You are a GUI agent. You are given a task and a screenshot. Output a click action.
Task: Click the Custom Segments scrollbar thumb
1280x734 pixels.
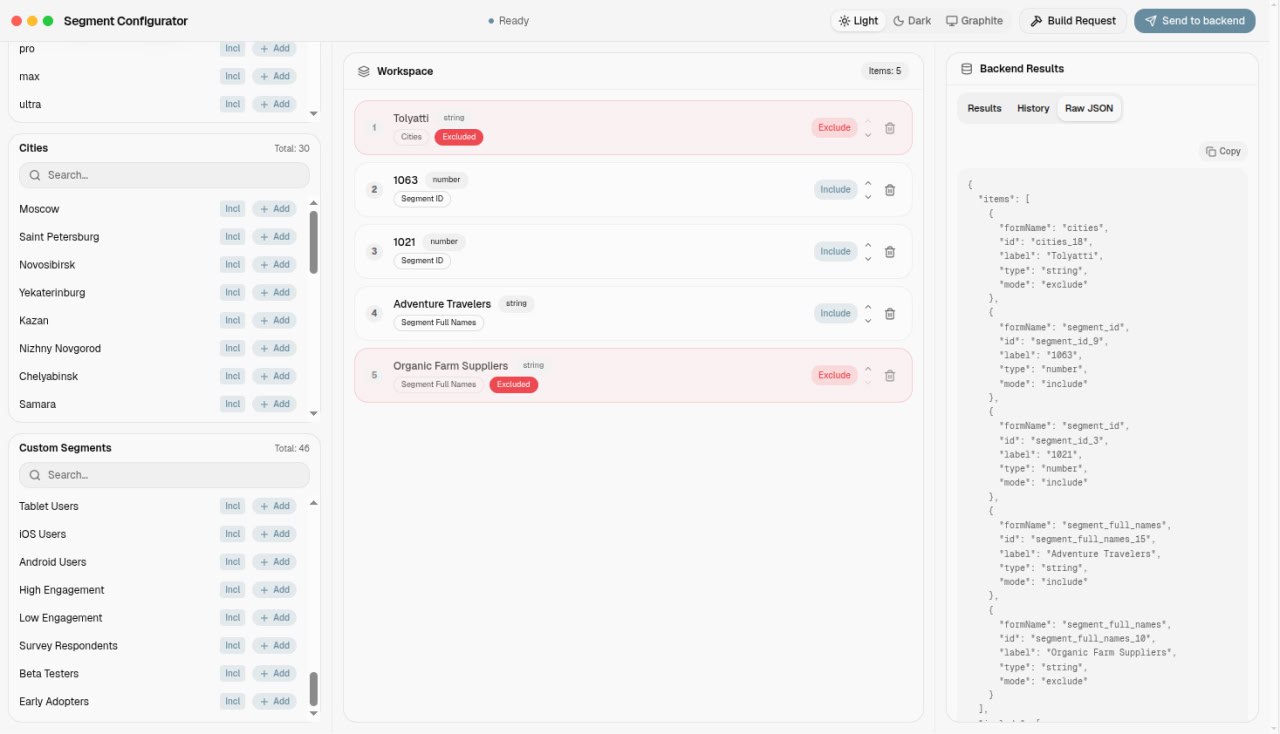[313, 689]
